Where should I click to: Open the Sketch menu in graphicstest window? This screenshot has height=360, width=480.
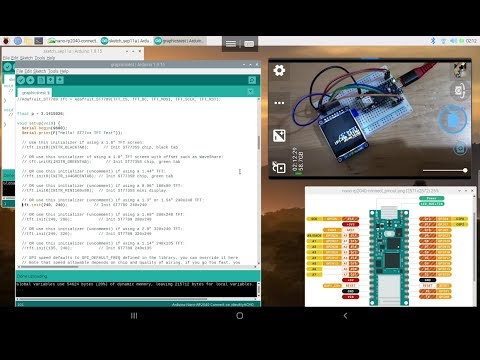40,71
